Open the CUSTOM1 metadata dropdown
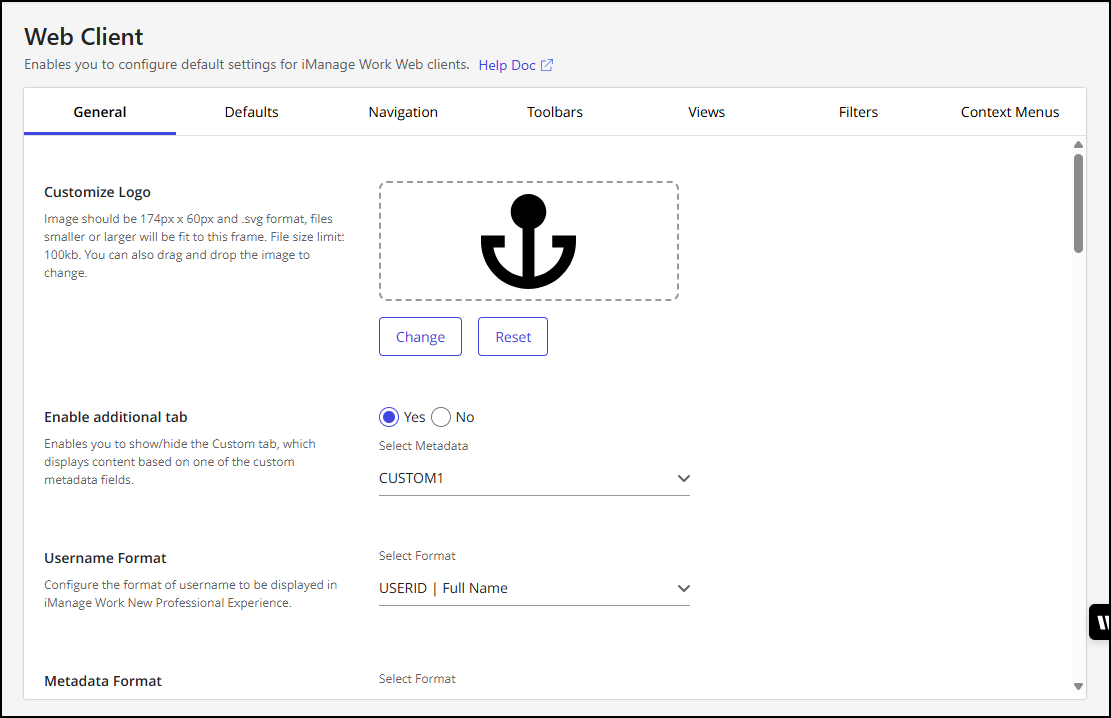 coord(534,478)
